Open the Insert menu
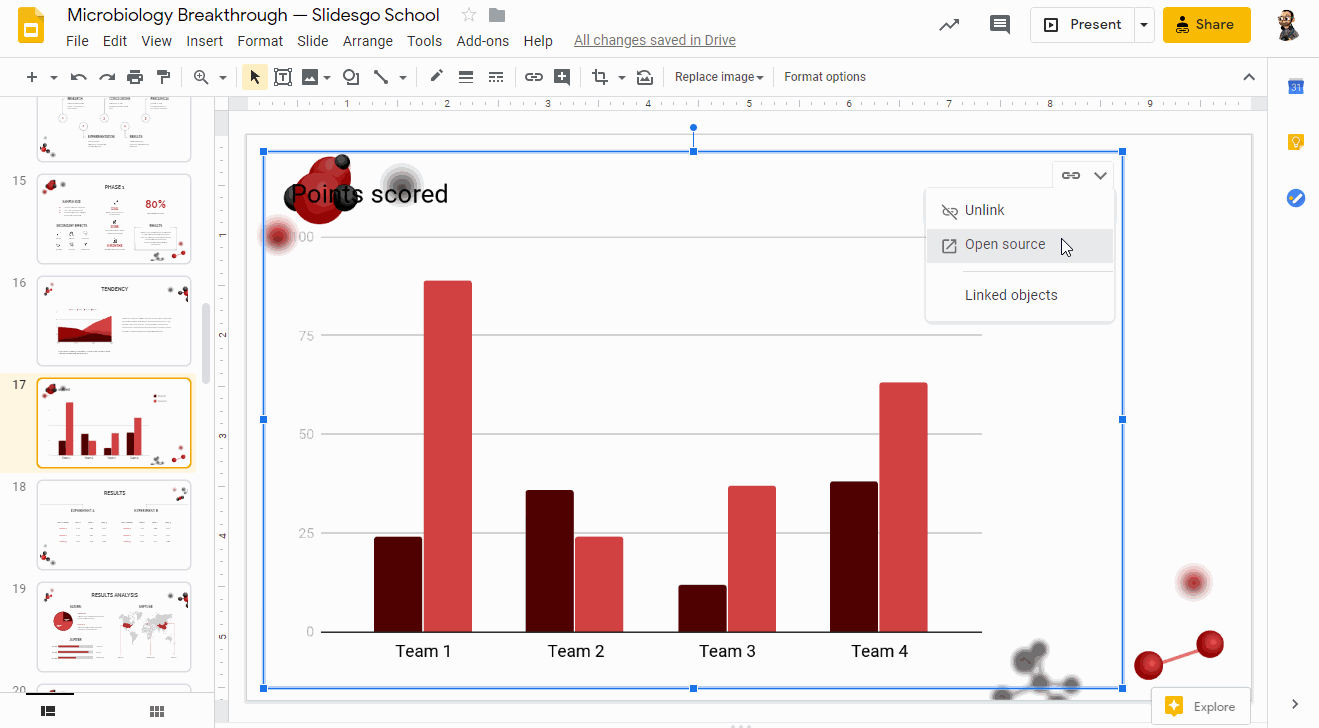The image size is (1319, 728). pos(205,41)
